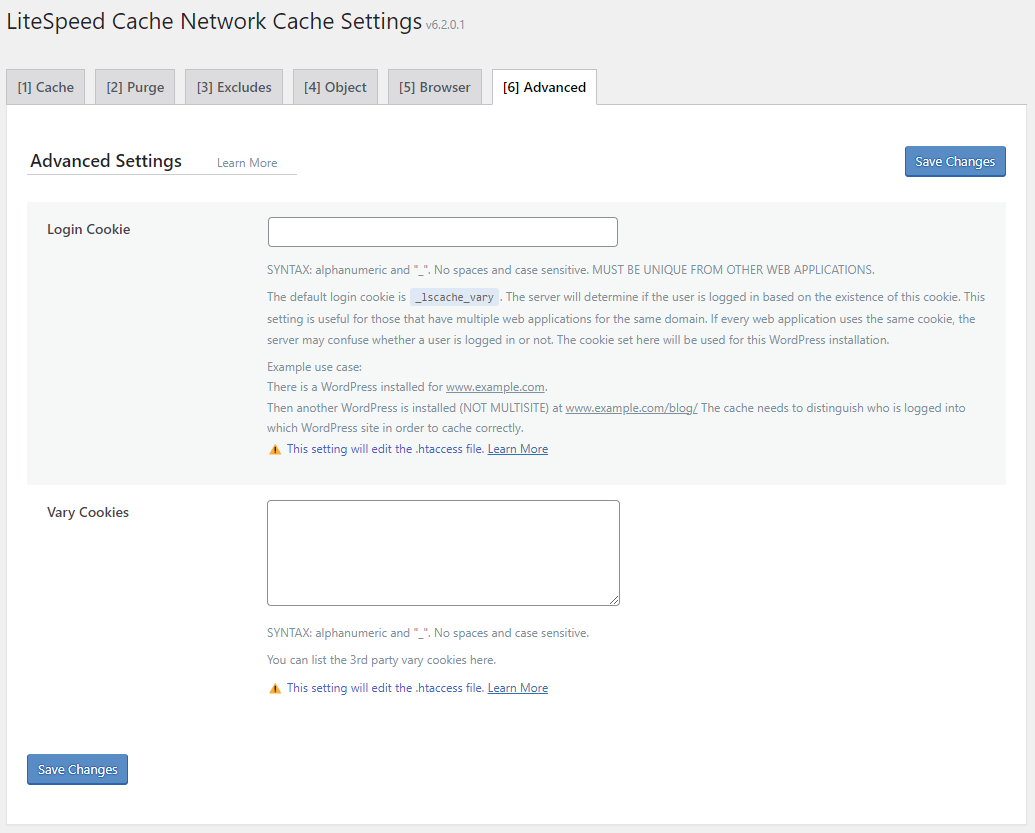Open the [2] Purge tab
Image resolution: width=1035 pixels, height=833 pixels.
pyautogui.click(x=135, y=87)
